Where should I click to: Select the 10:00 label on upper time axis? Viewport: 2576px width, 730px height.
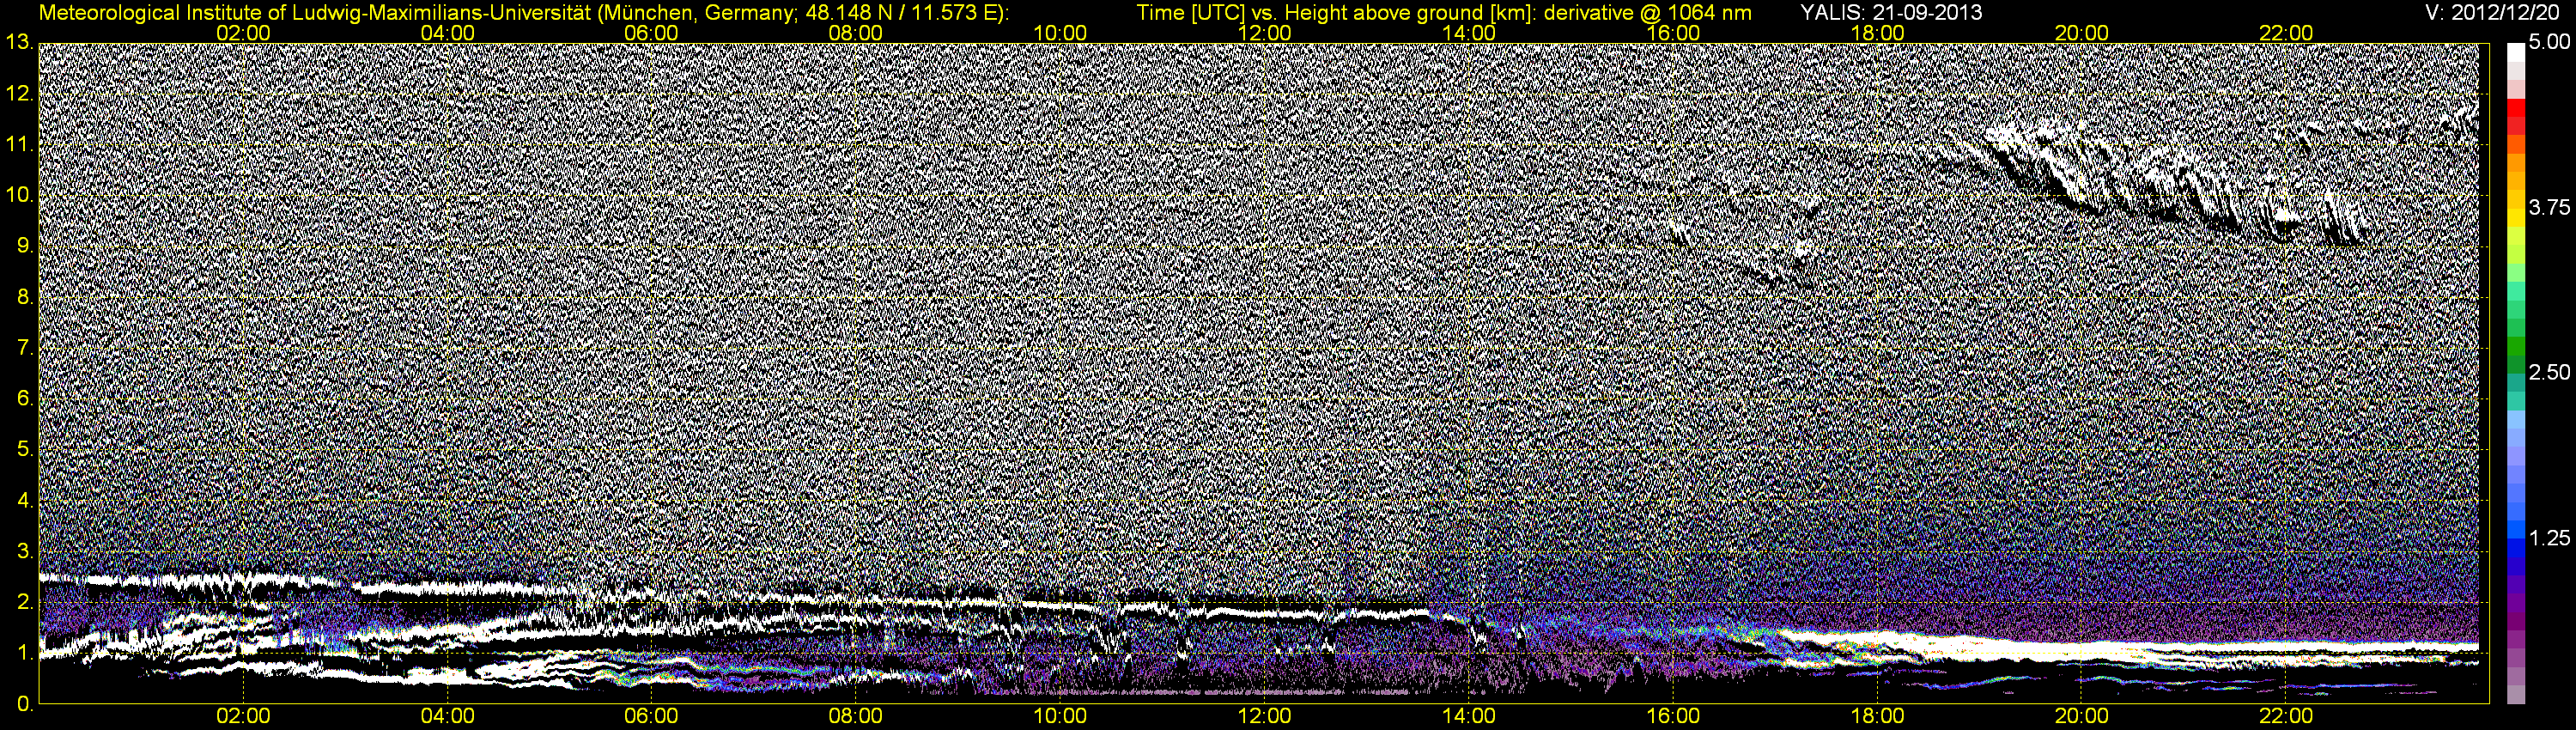[1060, 33]
